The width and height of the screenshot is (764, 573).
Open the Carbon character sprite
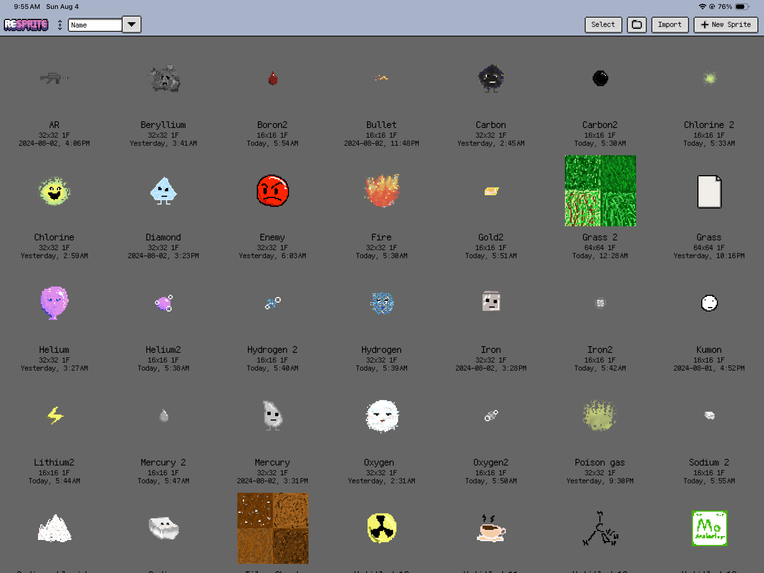(x=491, y=78)
